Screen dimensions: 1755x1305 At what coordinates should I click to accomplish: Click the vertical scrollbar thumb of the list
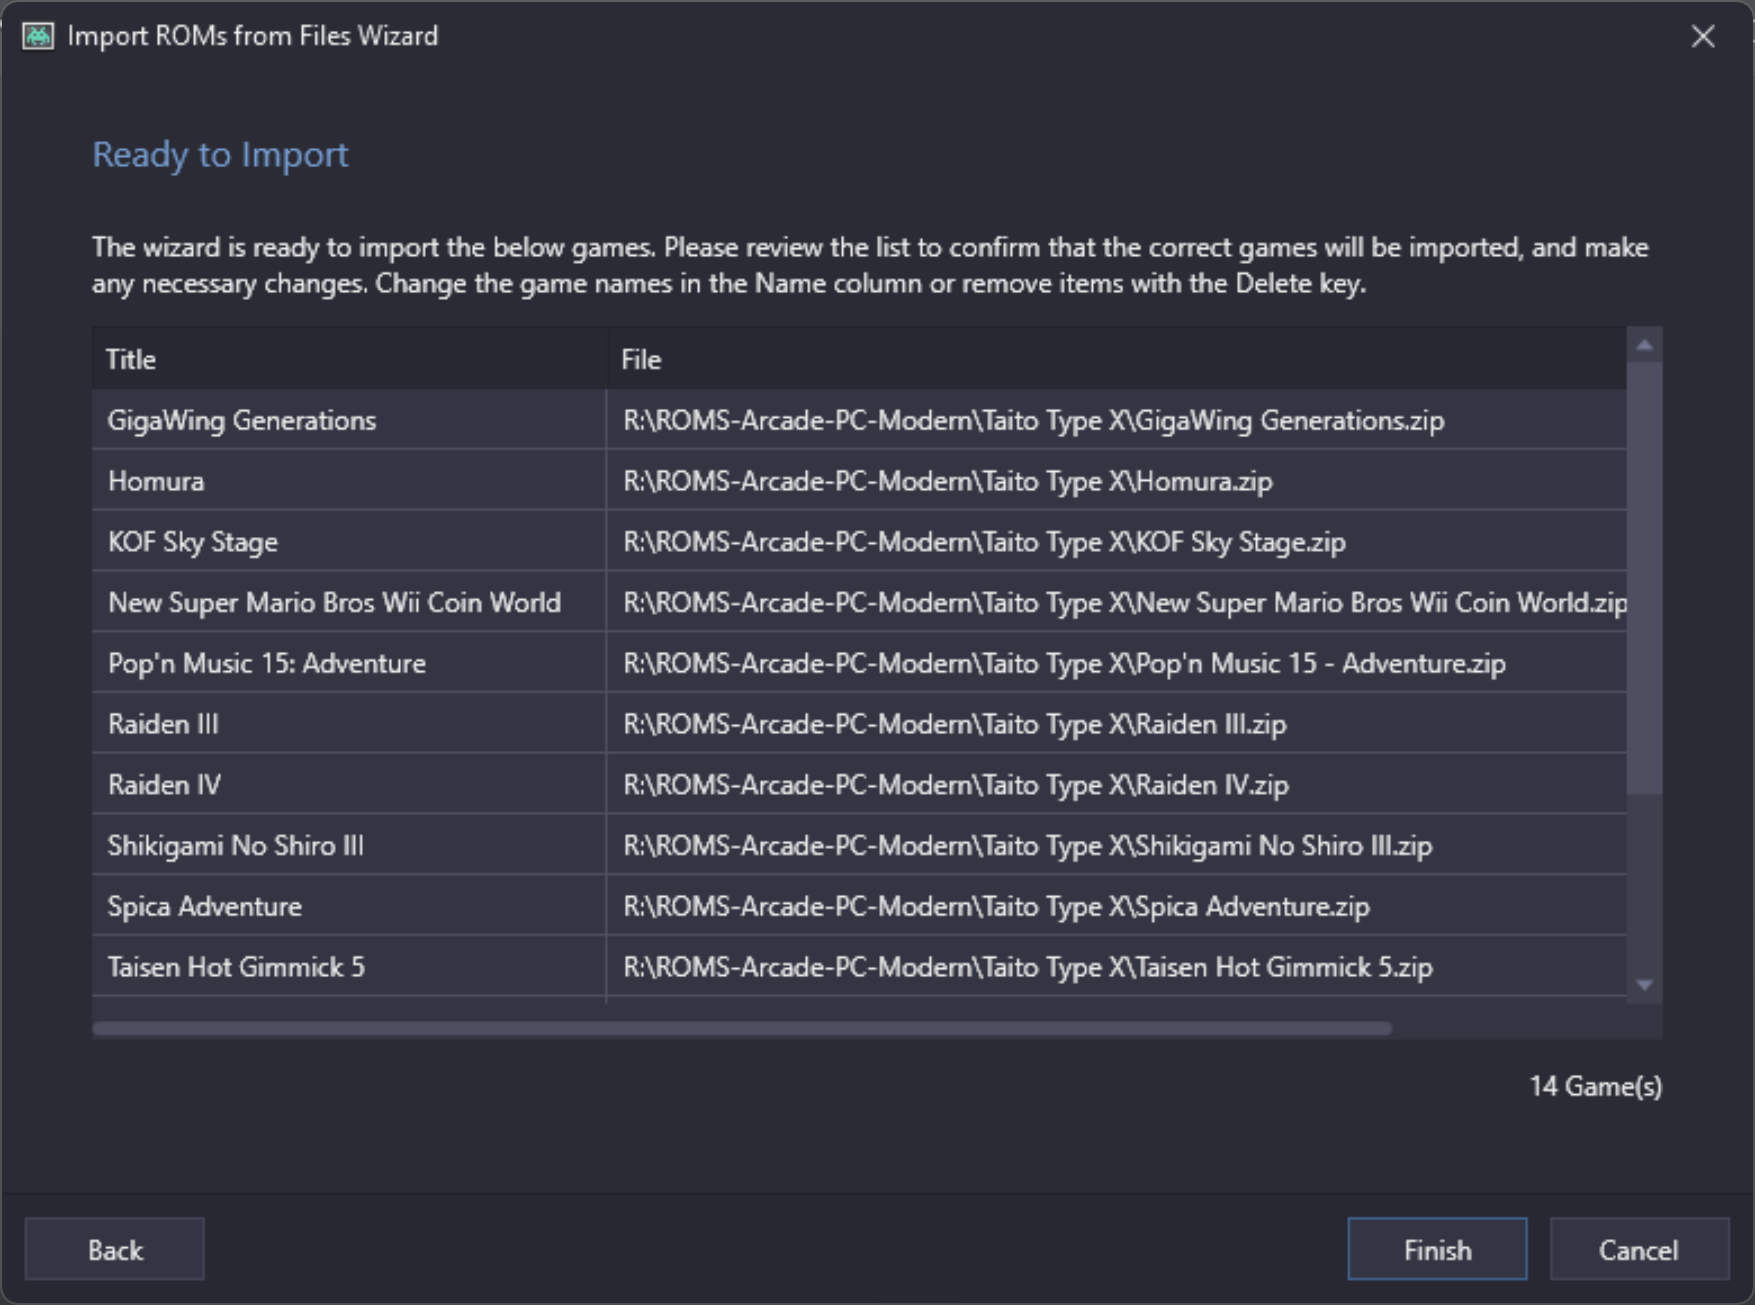coord(1644,578)
